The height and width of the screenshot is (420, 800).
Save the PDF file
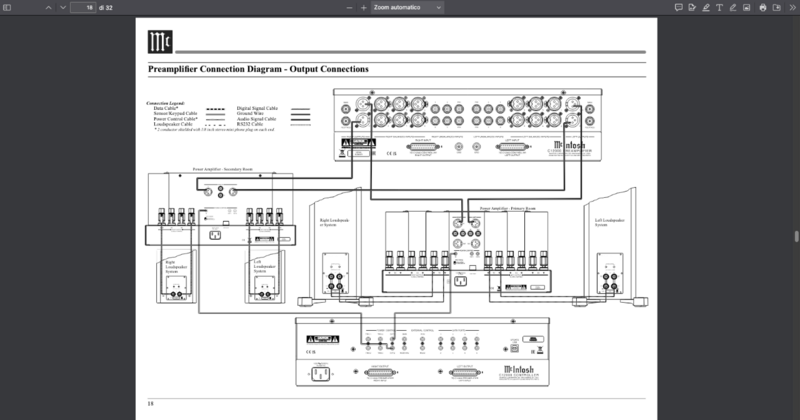tap(777, 8)
